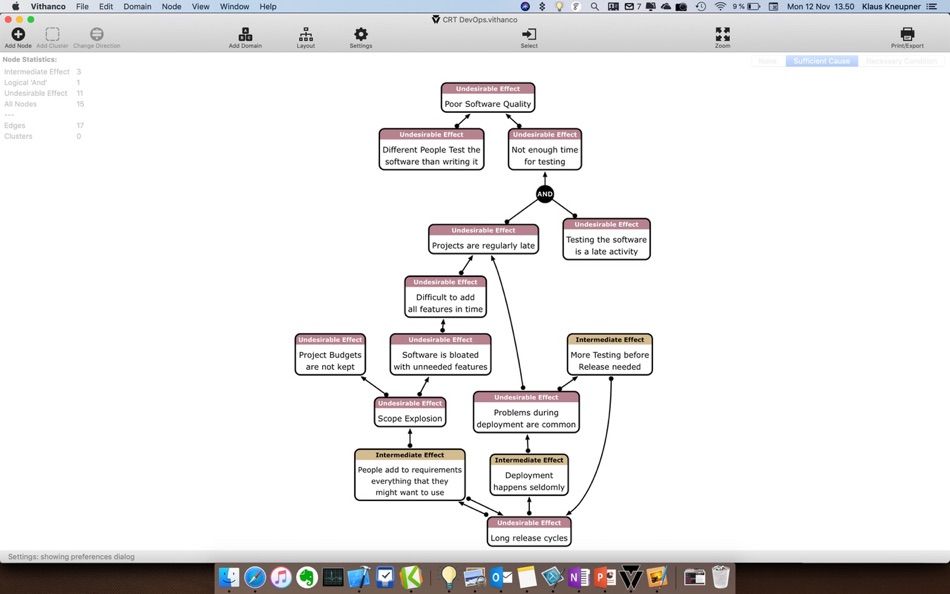
Task: Select the 'Necessary Condition' edge mode
Action: 901,61
